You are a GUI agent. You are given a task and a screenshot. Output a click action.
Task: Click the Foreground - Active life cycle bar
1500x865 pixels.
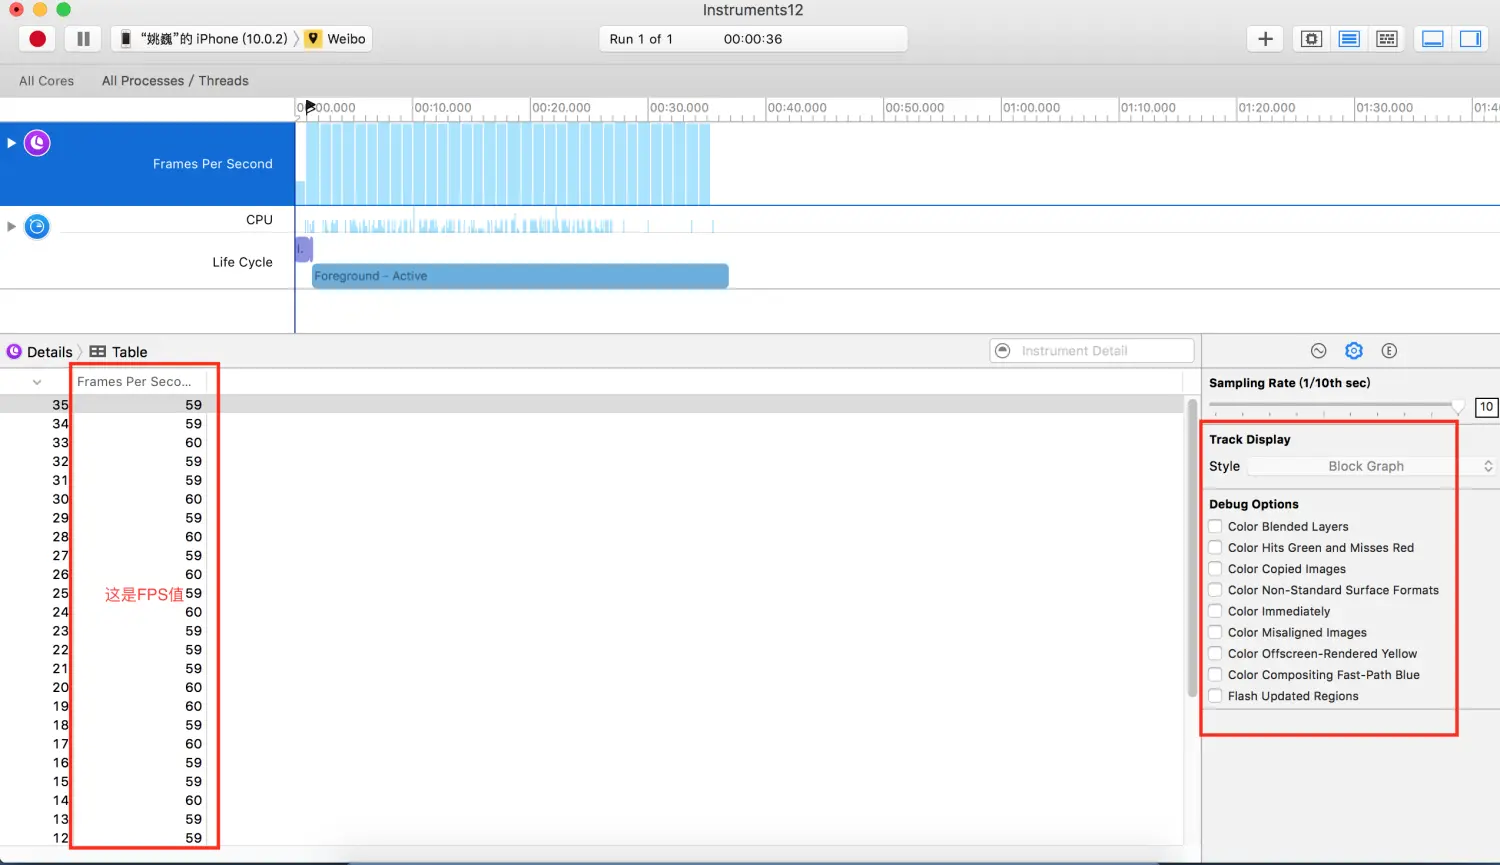(520, 276)
